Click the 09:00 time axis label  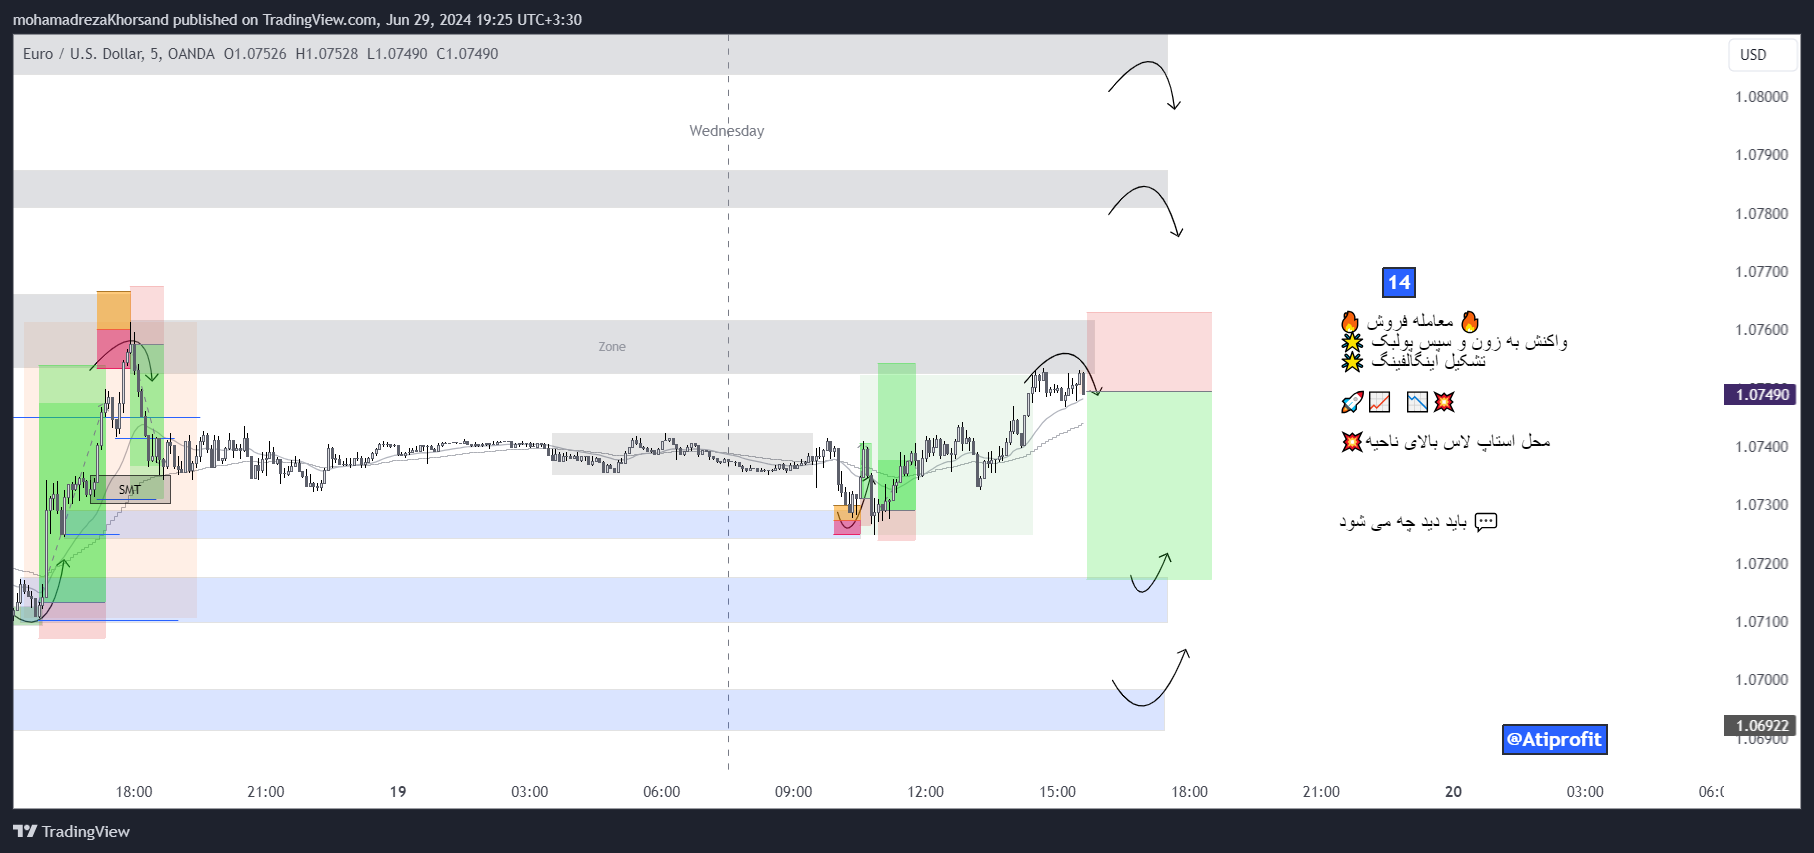[x=794, y=792]
